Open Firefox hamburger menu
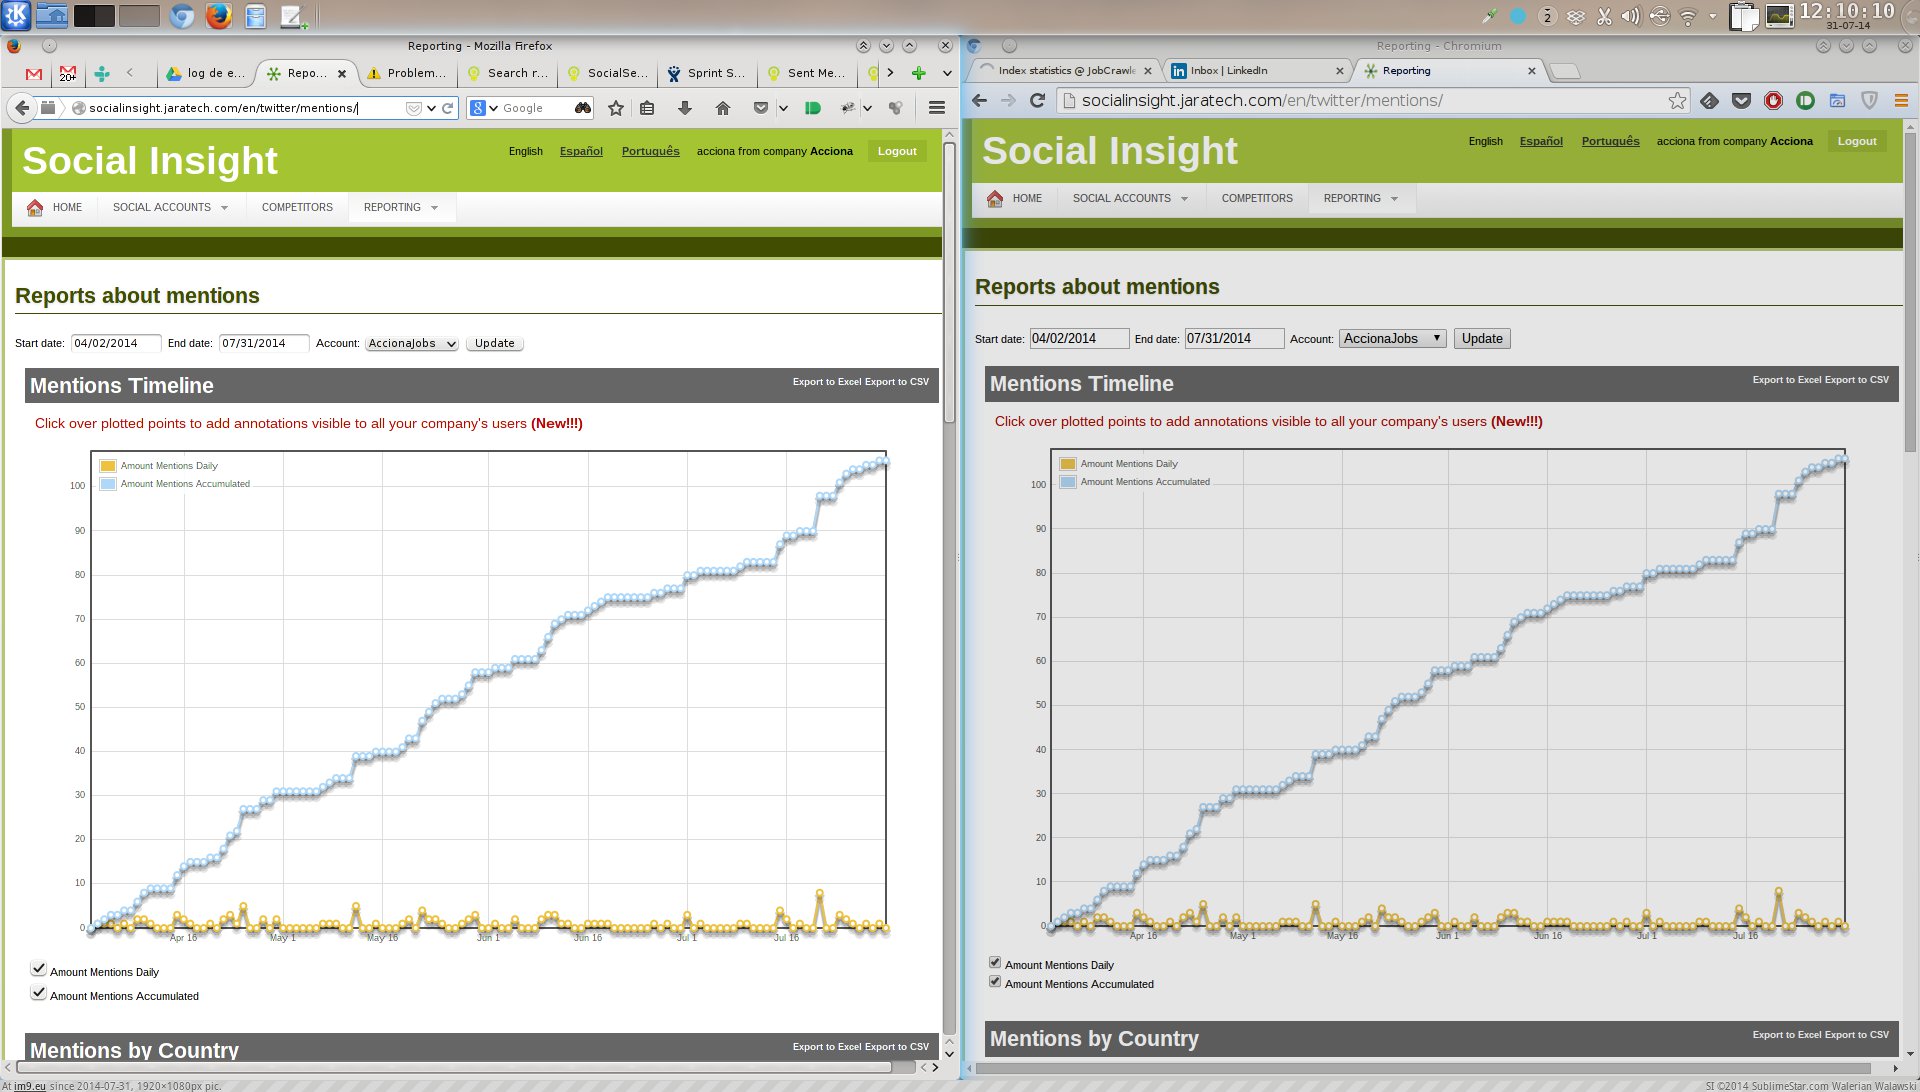 [937, 108]
